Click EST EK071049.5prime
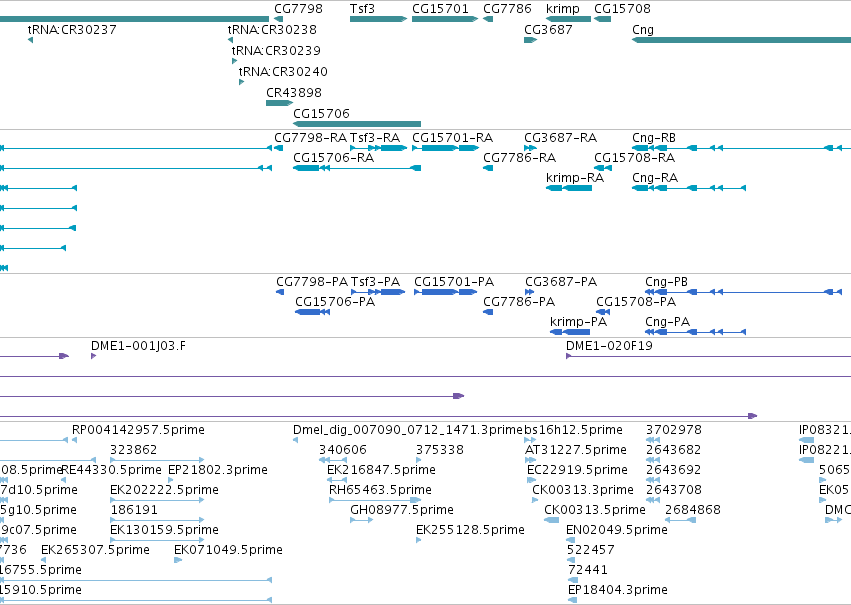The width and height of the screenshot is (851, 605). (228, 550)
